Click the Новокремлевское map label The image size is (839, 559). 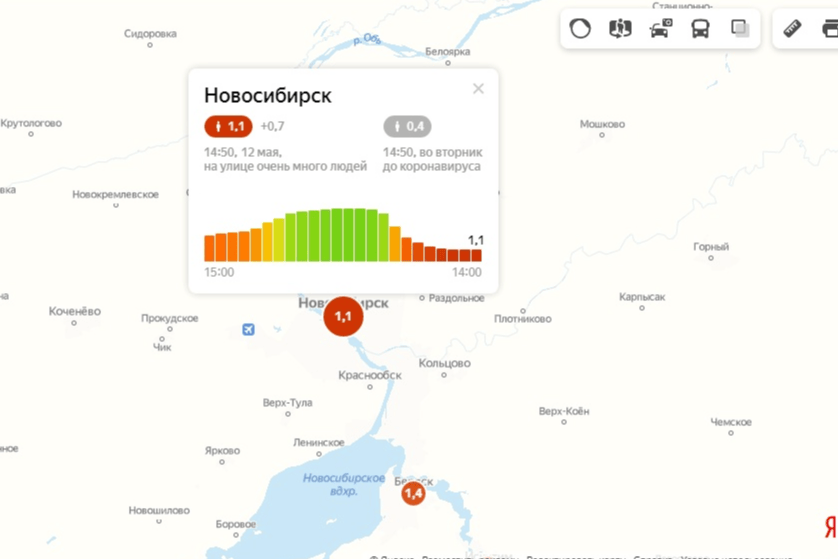pos(116,194)
